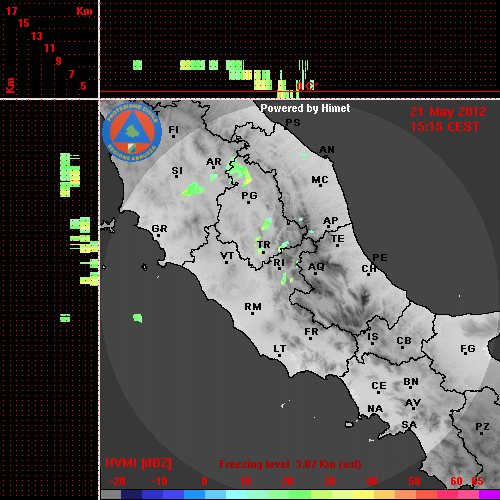Click the VT city label
The image size is (500, 500).
click(227, 256)
